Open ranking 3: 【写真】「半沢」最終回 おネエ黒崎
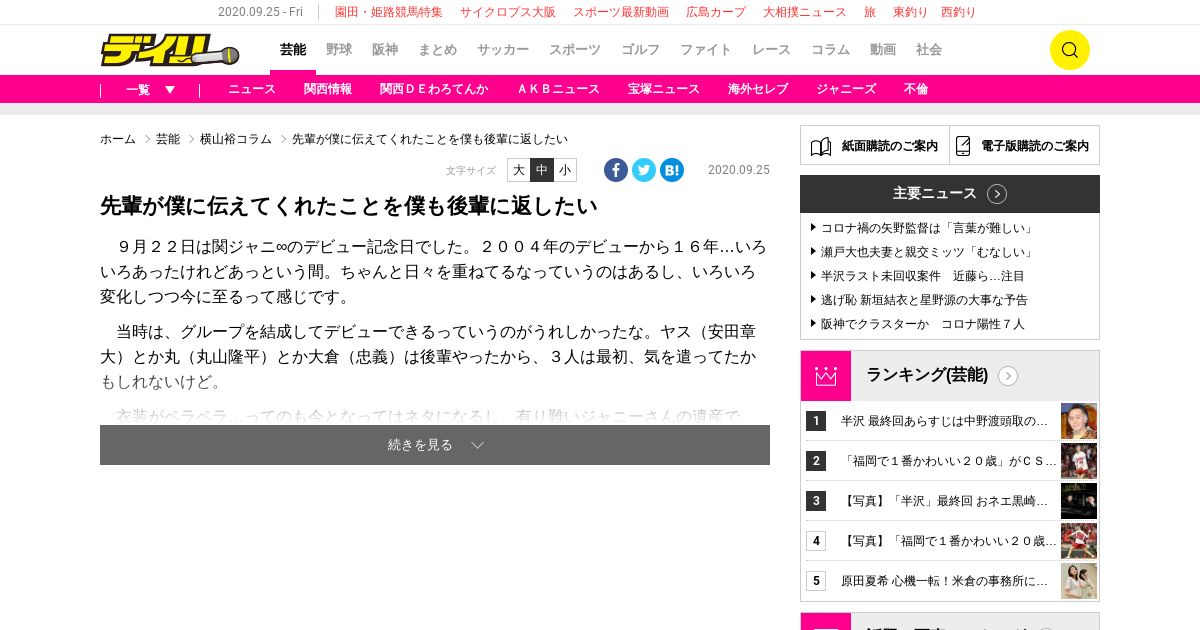1200x630 pixels. pos(944,501)
